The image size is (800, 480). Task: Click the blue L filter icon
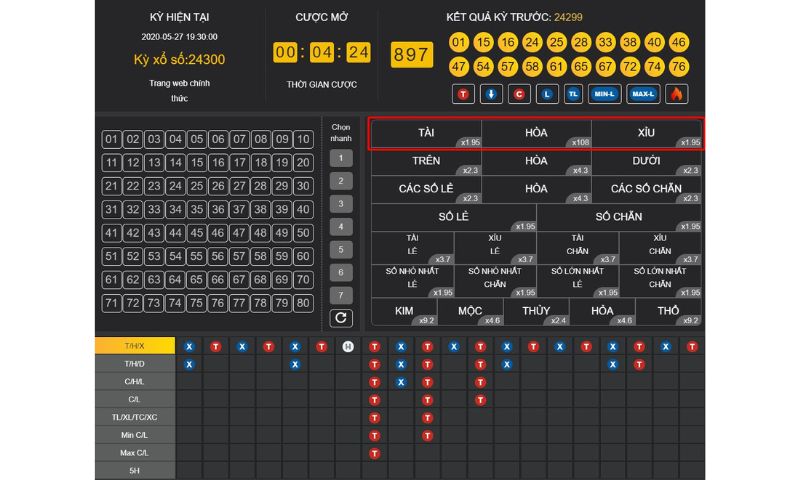tap(547, 94)
